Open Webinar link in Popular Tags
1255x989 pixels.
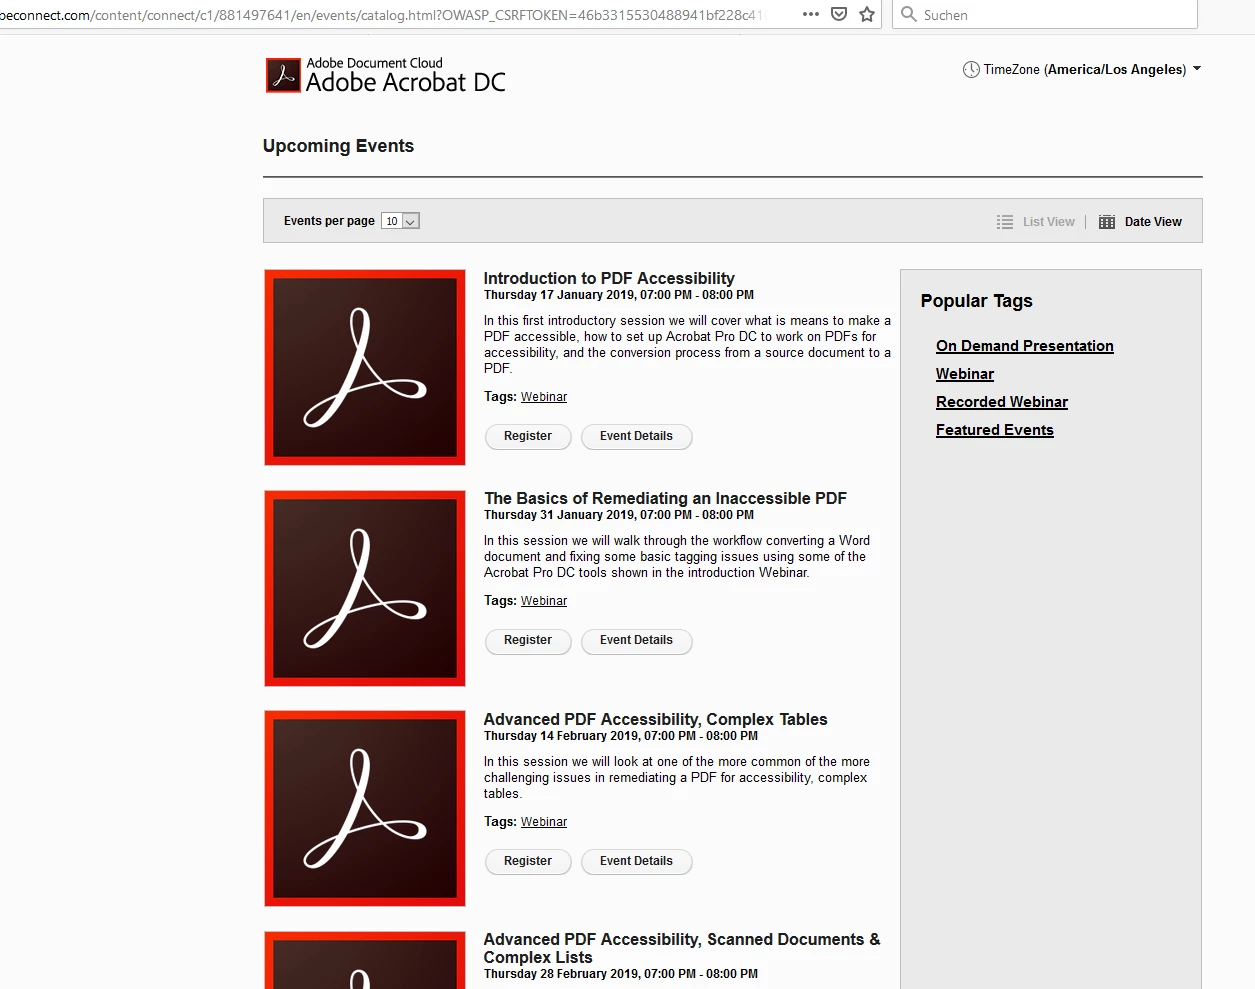tap(965, 374)
